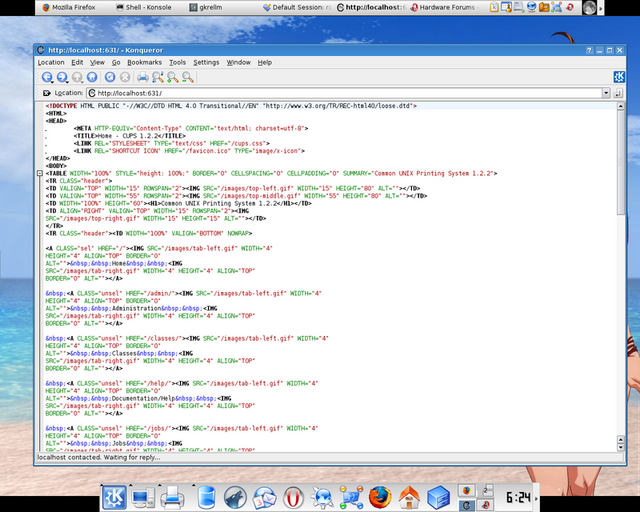Open the Settings menu
The height and width of the screenshot is (512, 640).
coord(206,62)
